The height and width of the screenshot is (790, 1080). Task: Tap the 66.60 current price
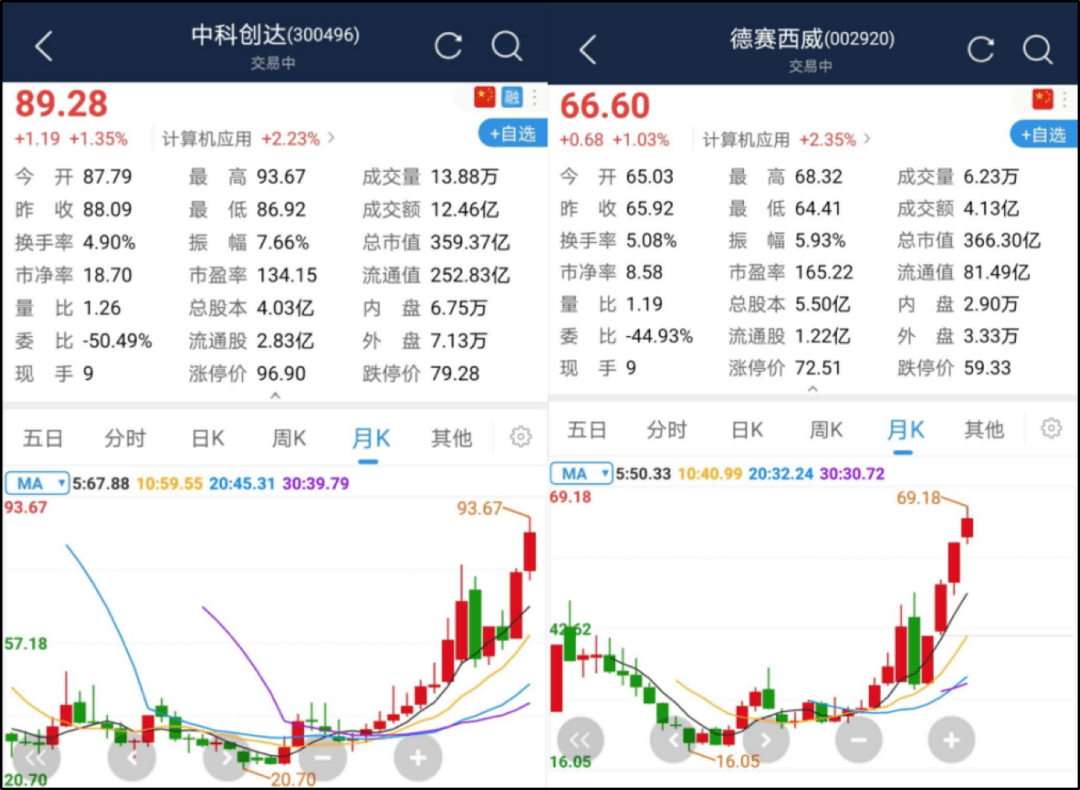click(x=604, y=106)
